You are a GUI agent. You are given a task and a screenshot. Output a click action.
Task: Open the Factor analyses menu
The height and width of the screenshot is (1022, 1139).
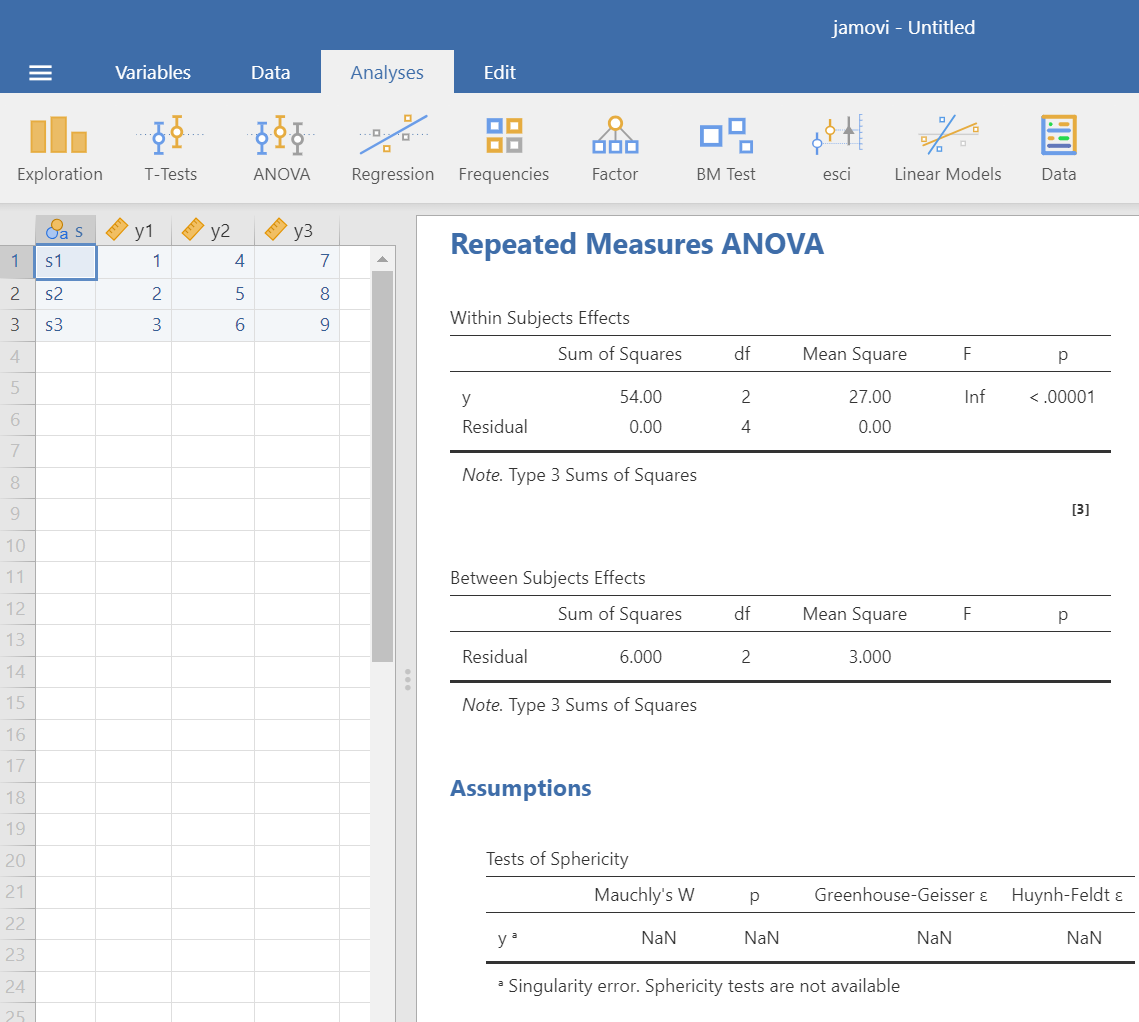(x=615, y=149)
